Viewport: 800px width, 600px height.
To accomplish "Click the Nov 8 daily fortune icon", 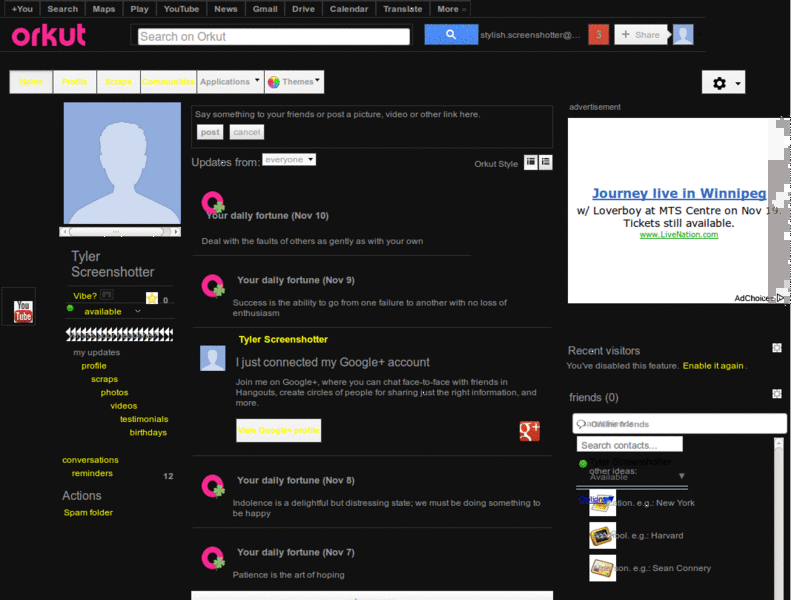I will [213, 486].
